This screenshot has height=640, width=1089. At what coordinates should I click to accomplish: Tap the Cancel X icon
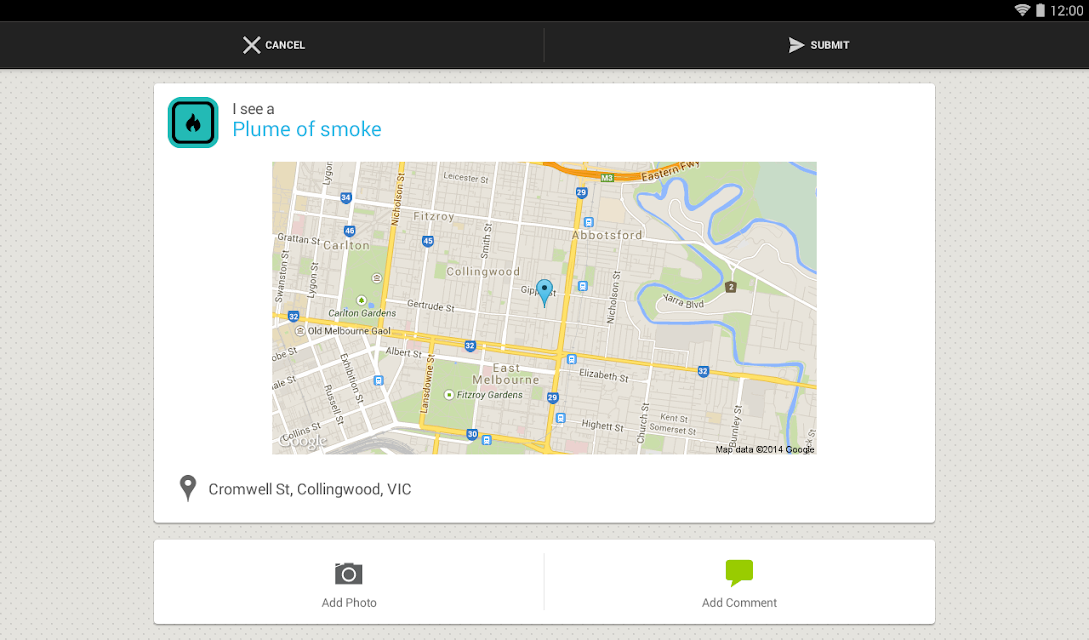point(251,45)
